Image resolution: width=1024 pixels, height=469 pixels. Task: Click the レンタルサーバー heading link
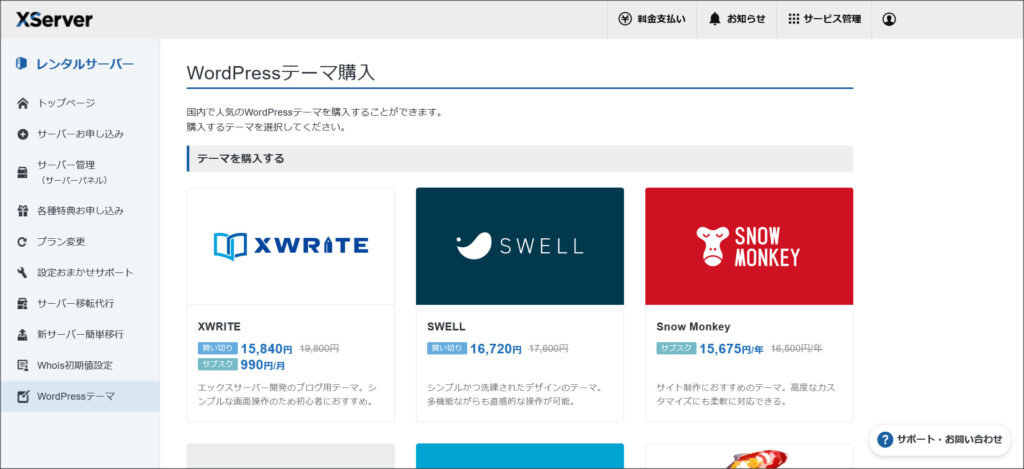[85, 64]
